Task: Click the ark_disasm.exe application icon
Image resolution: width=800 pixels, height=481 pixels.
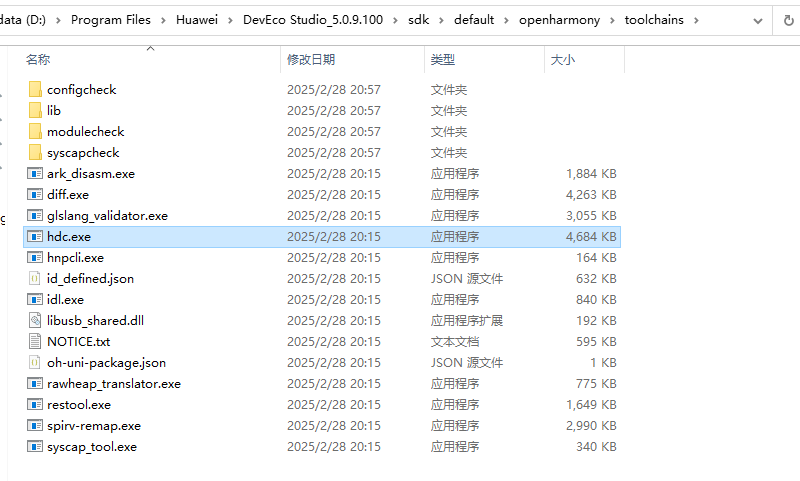Action: (35, 173)
